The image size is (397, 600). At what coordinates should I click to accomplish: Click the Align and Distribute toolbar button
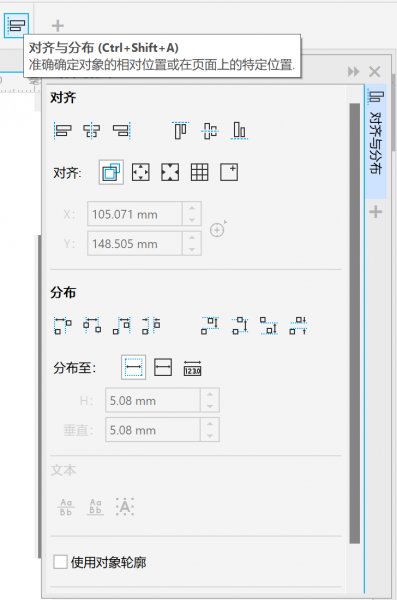[x=16, y=25]
